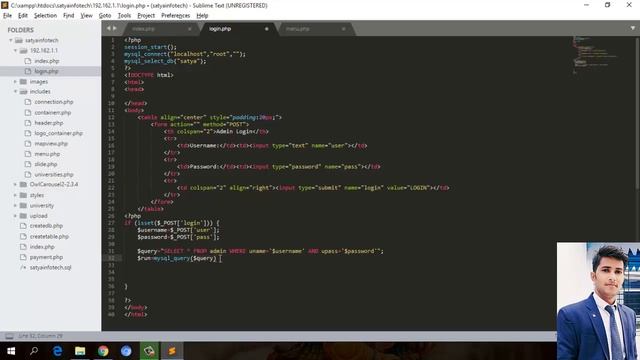The height and width of the screenshot is (360, 640).
Task: Open container.php in the sidebar
Action: click(53, 113)
